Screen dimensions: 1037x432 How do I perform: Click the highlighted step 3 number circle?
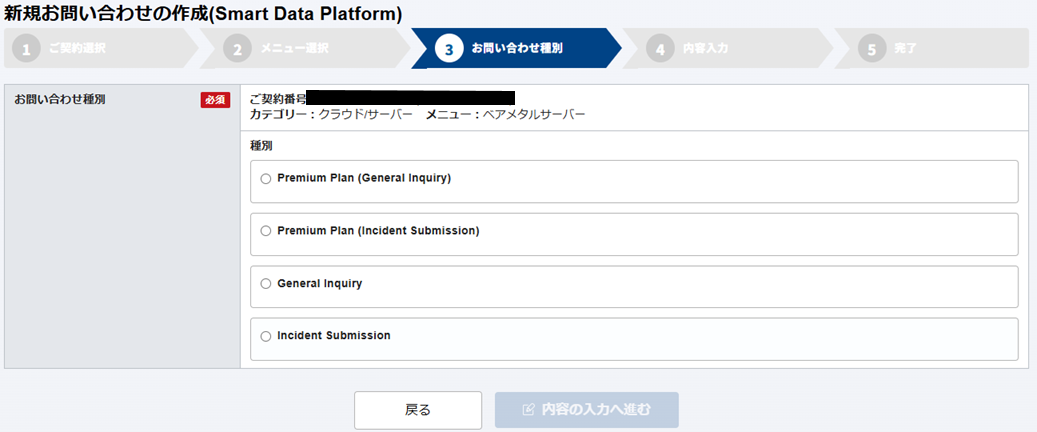[449, 48]
